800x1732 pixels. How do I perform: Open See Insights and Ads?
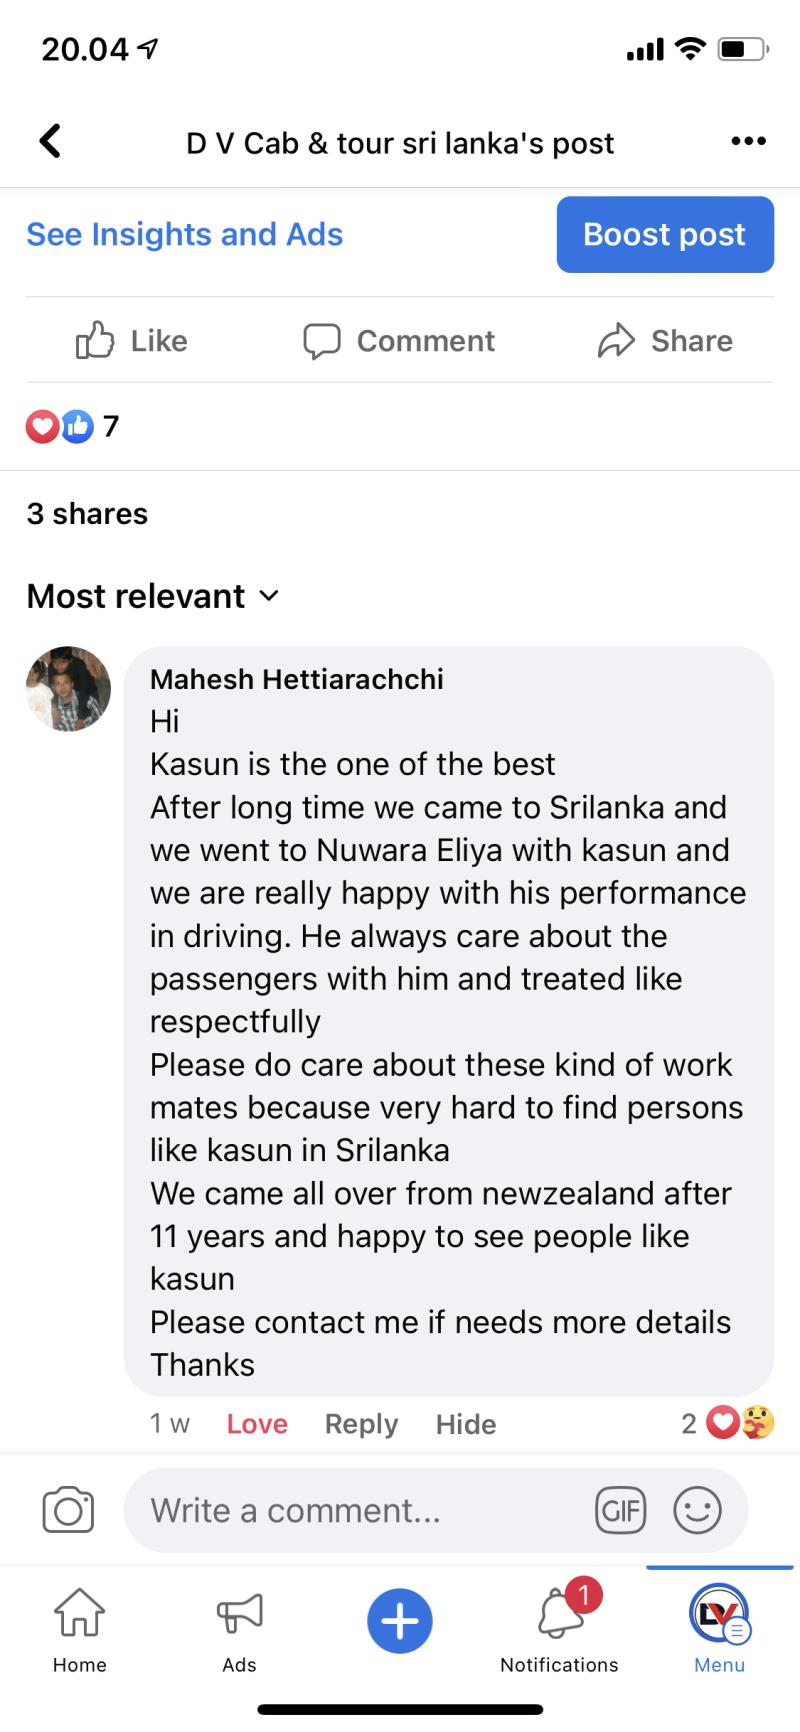pyautogui.click(x=185, y=234)
